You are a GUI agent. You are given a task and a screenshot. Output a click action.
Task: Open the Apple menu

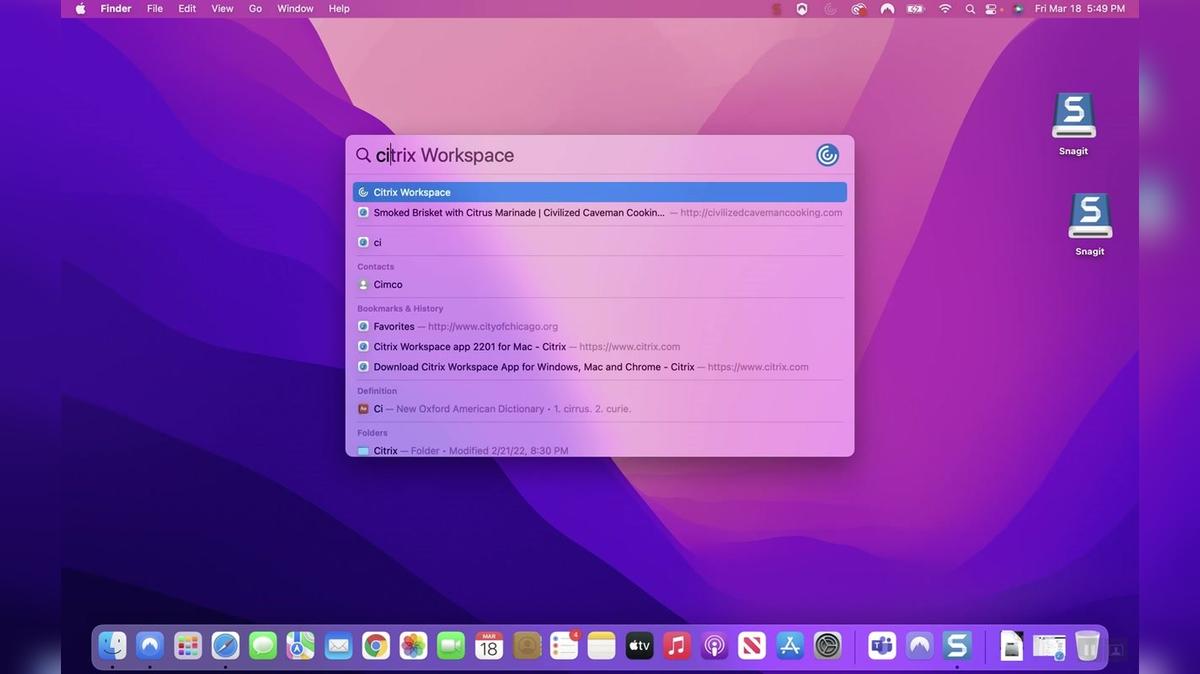pyautogui.click(x=80, y=9)
